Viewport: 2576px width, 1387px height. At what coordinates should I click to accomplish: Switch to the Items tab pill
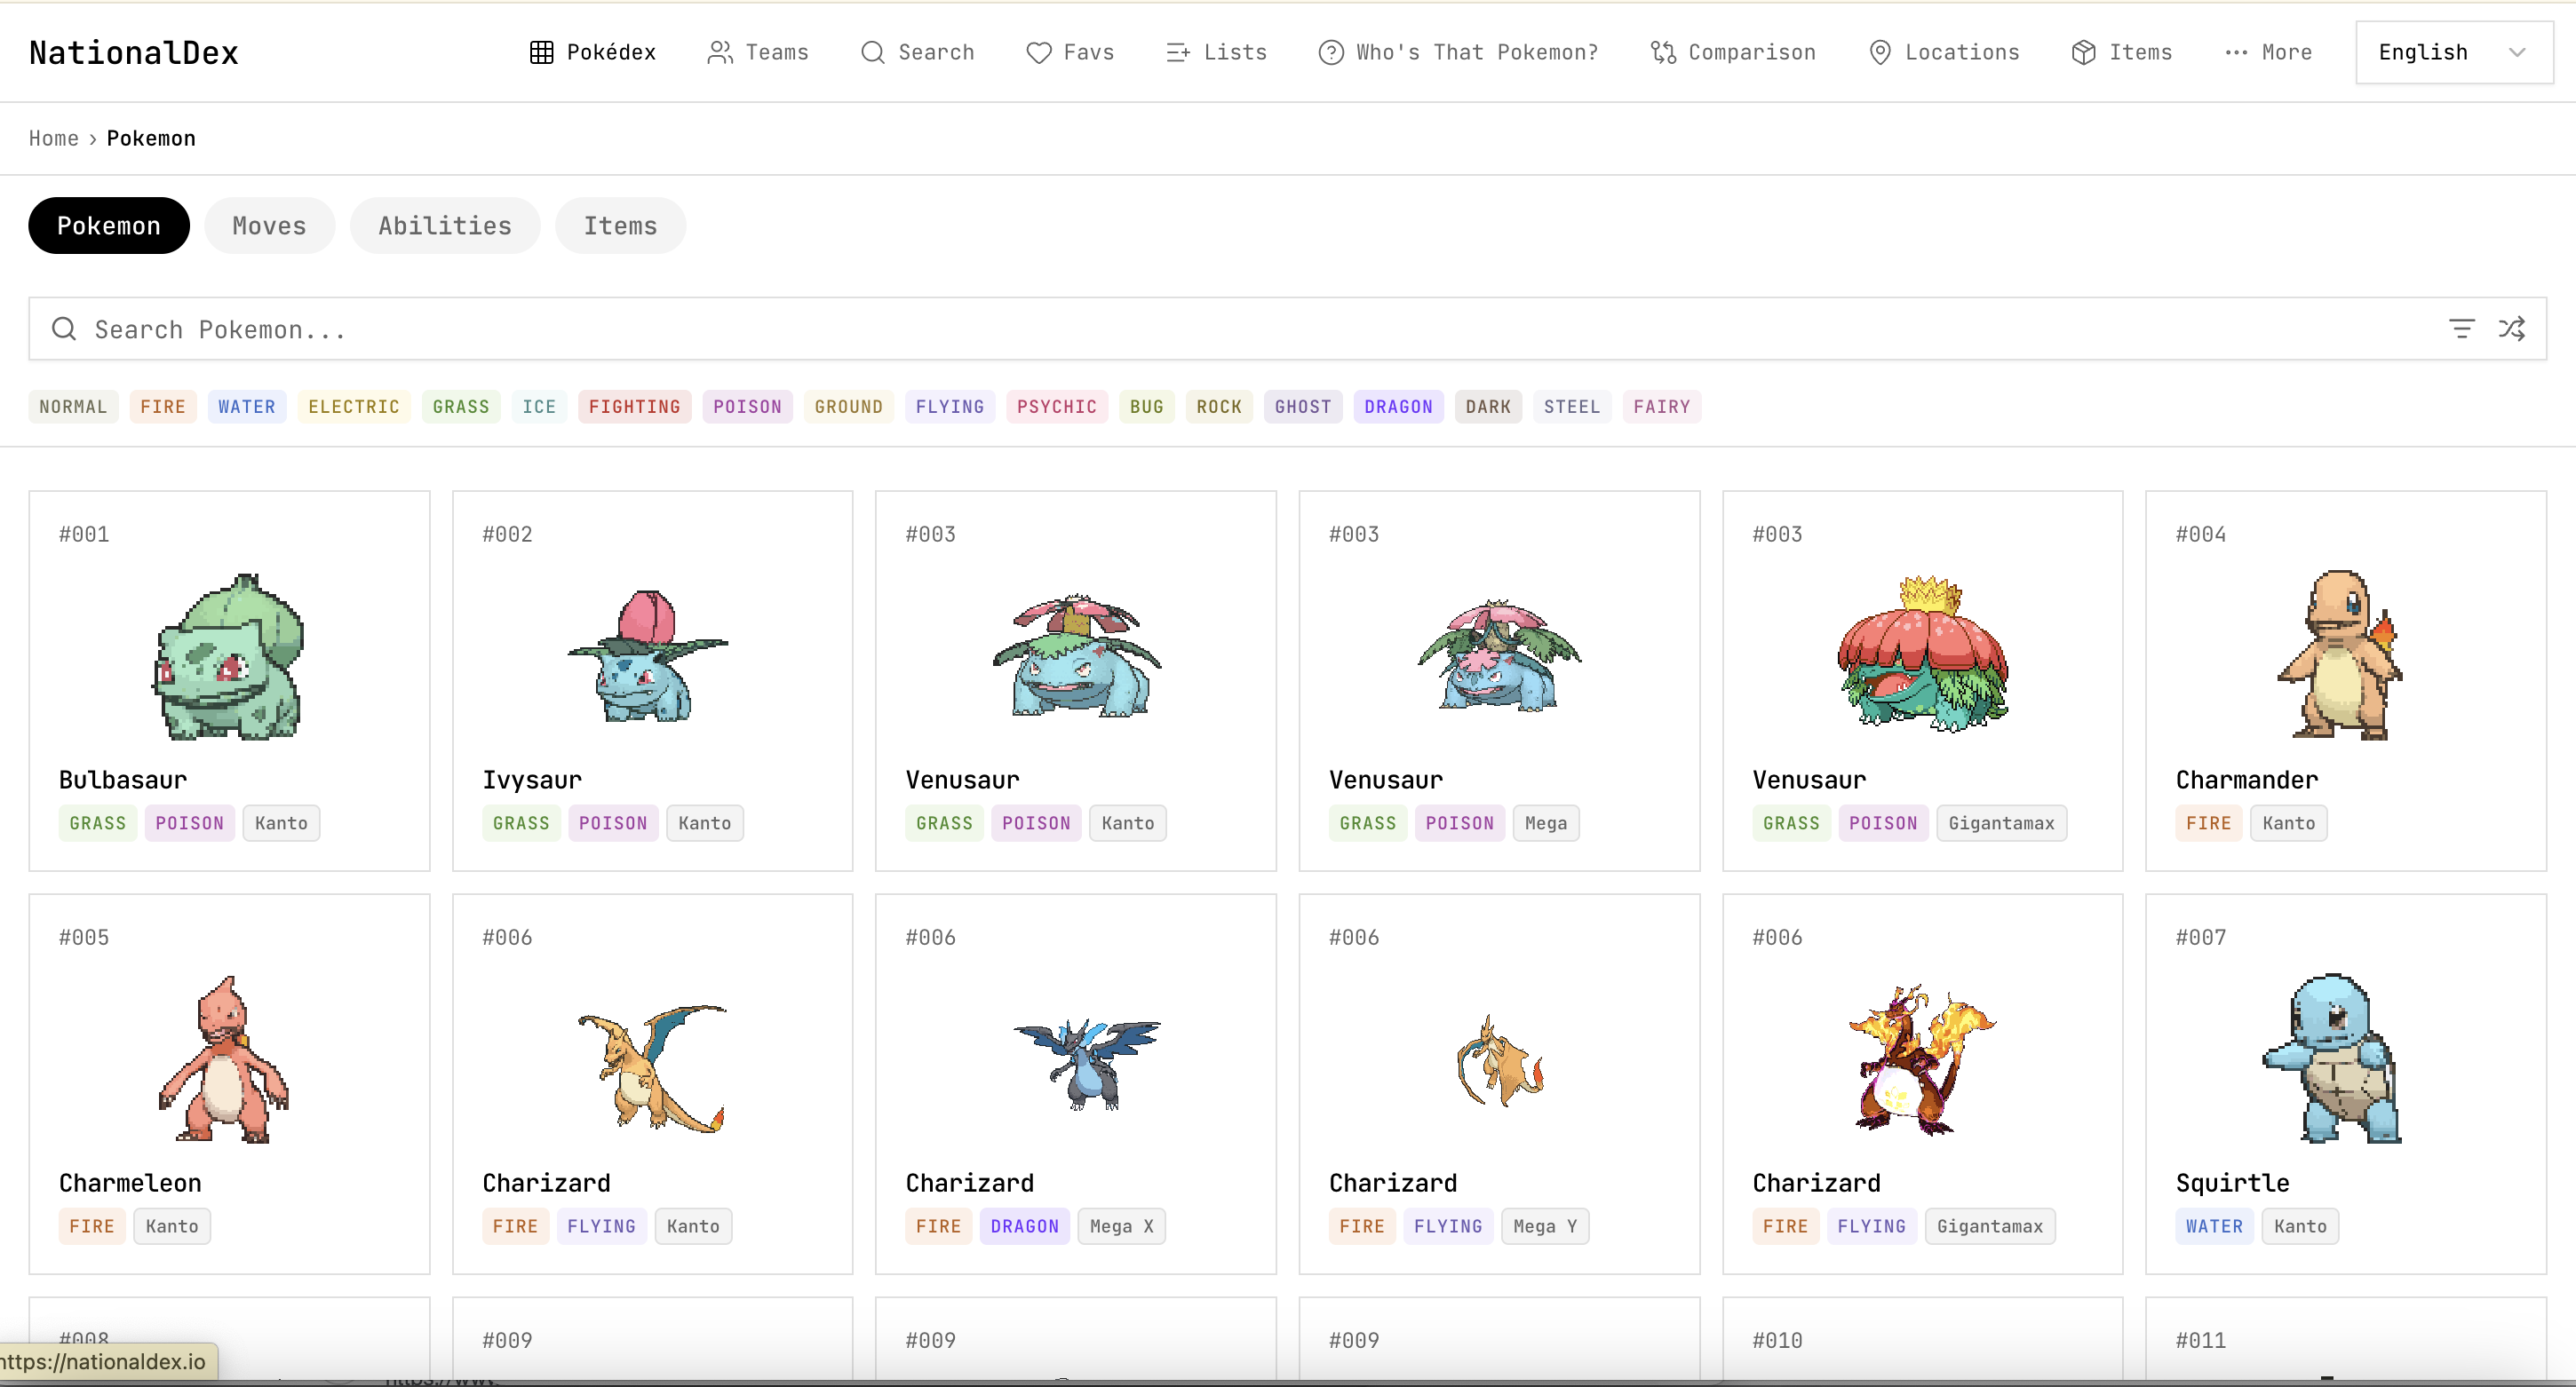tap(620, 225)
